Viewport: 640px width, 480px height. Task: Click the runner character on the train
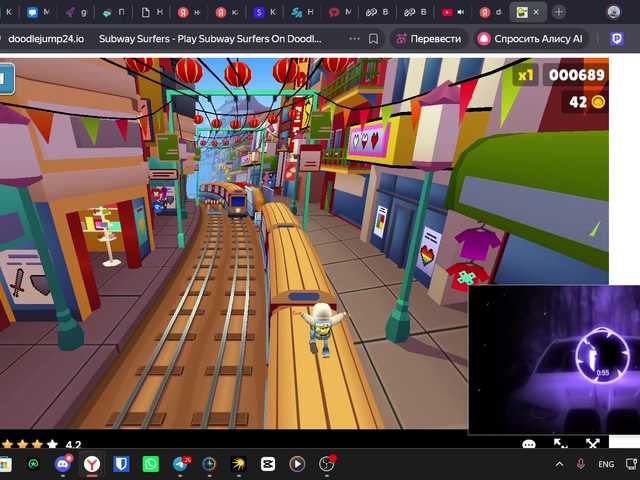coord(323,330)
